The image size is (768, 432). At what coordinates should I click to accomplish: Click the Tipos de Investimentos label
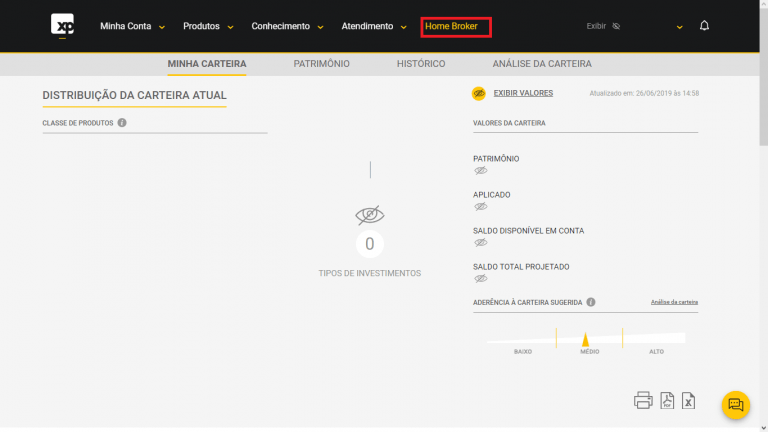tap(370, 273)
